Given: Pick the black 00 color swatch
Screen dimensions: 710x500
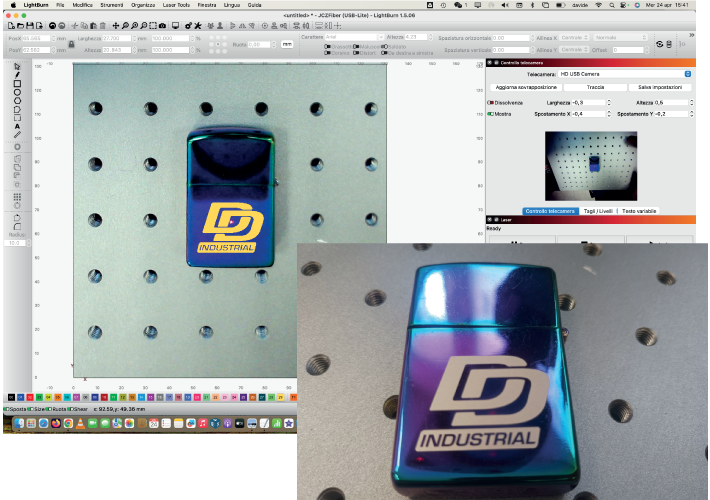Looking at the screenshot, I should 11,397.
